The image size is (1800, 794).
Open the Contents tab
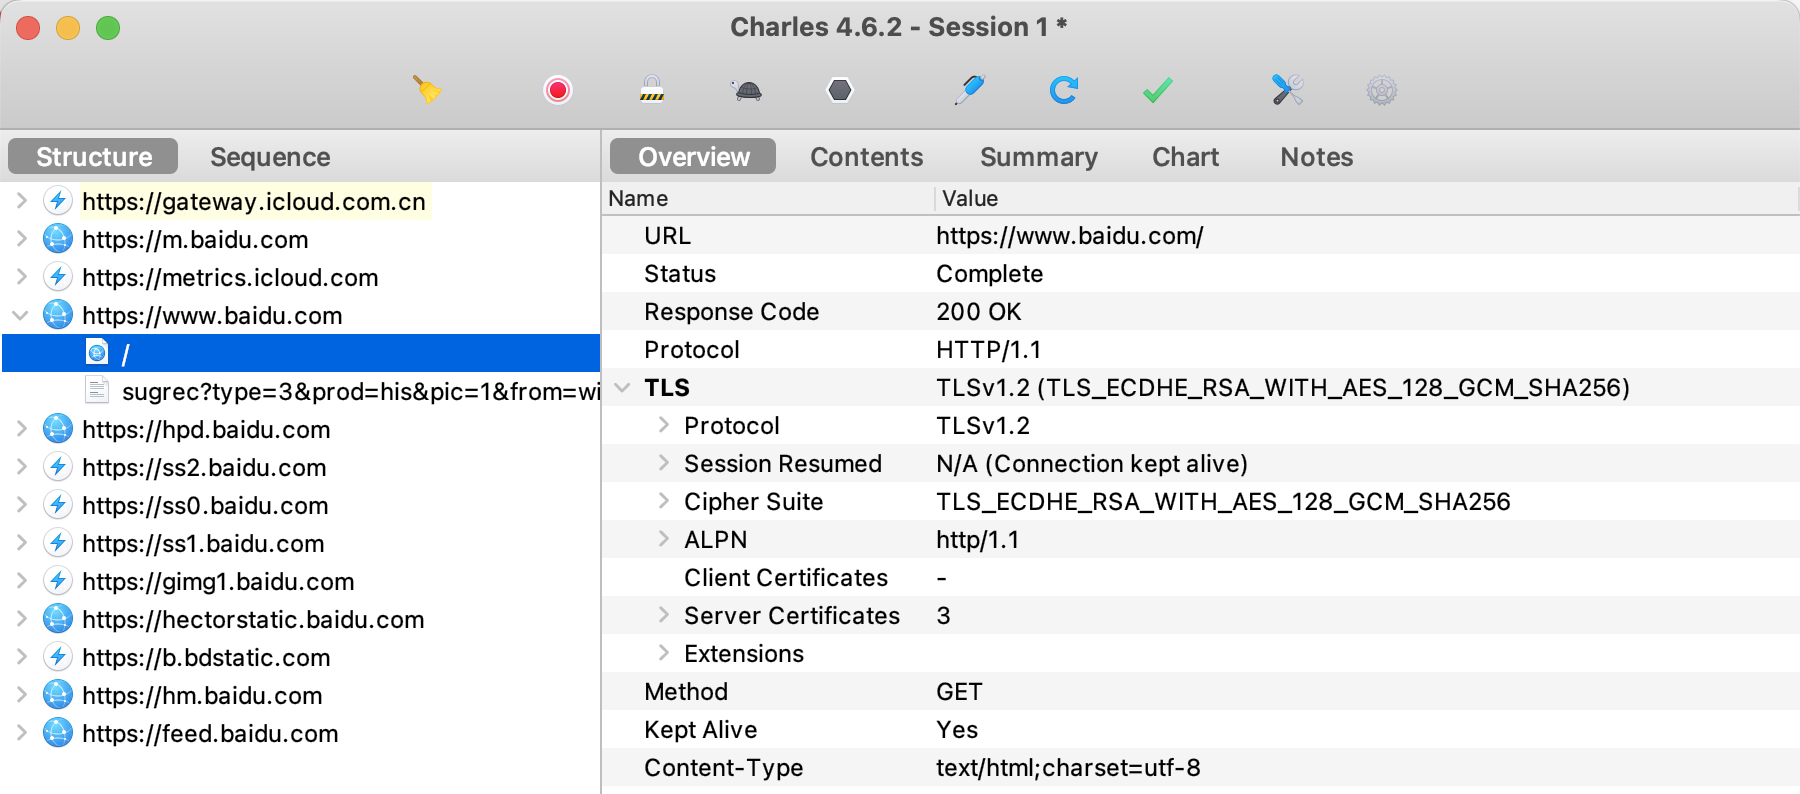click(x=866, y=157)
